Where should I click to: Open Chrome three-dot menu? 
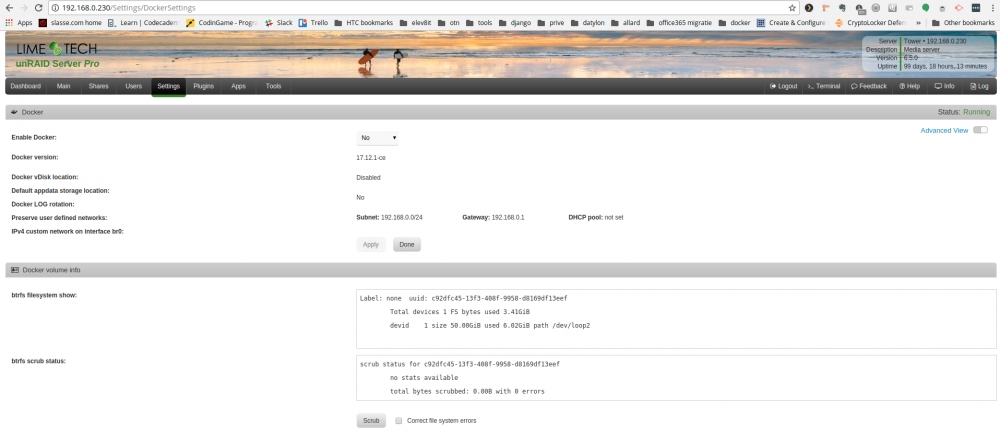(992, 8)
